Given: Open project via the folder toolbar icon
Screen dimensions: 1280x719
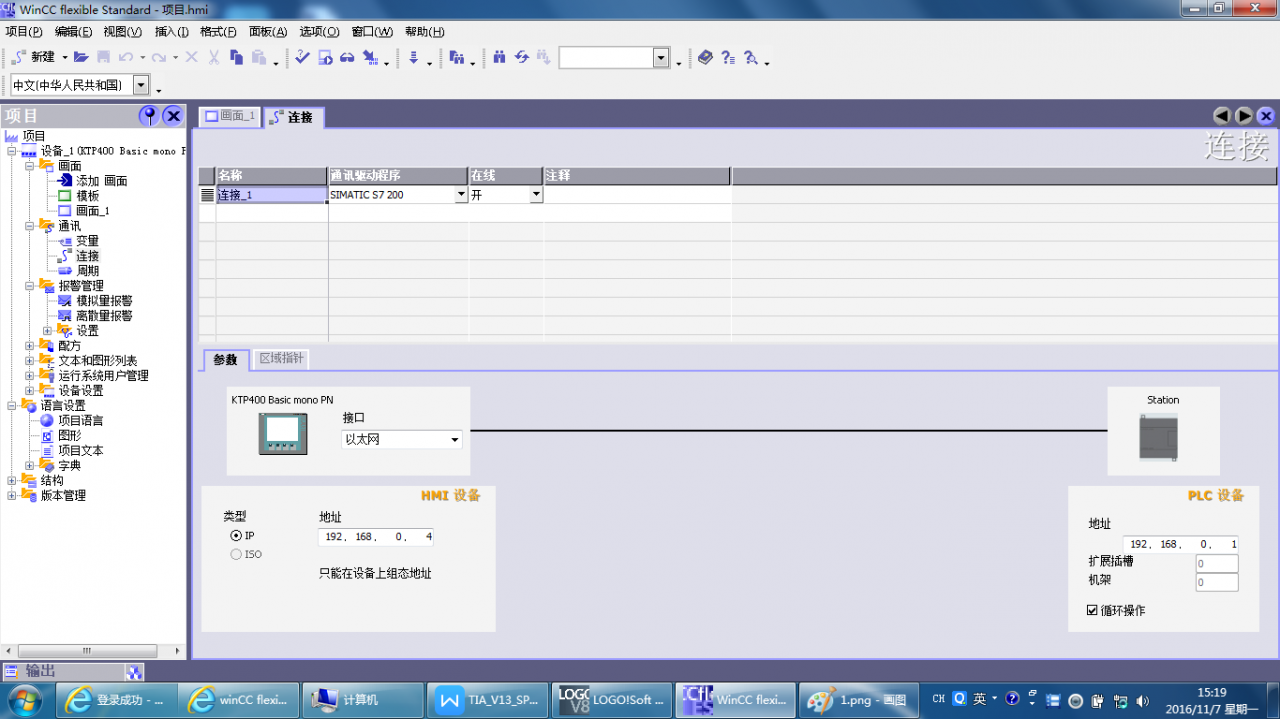Looking at the screenshot, I should 82,58.
